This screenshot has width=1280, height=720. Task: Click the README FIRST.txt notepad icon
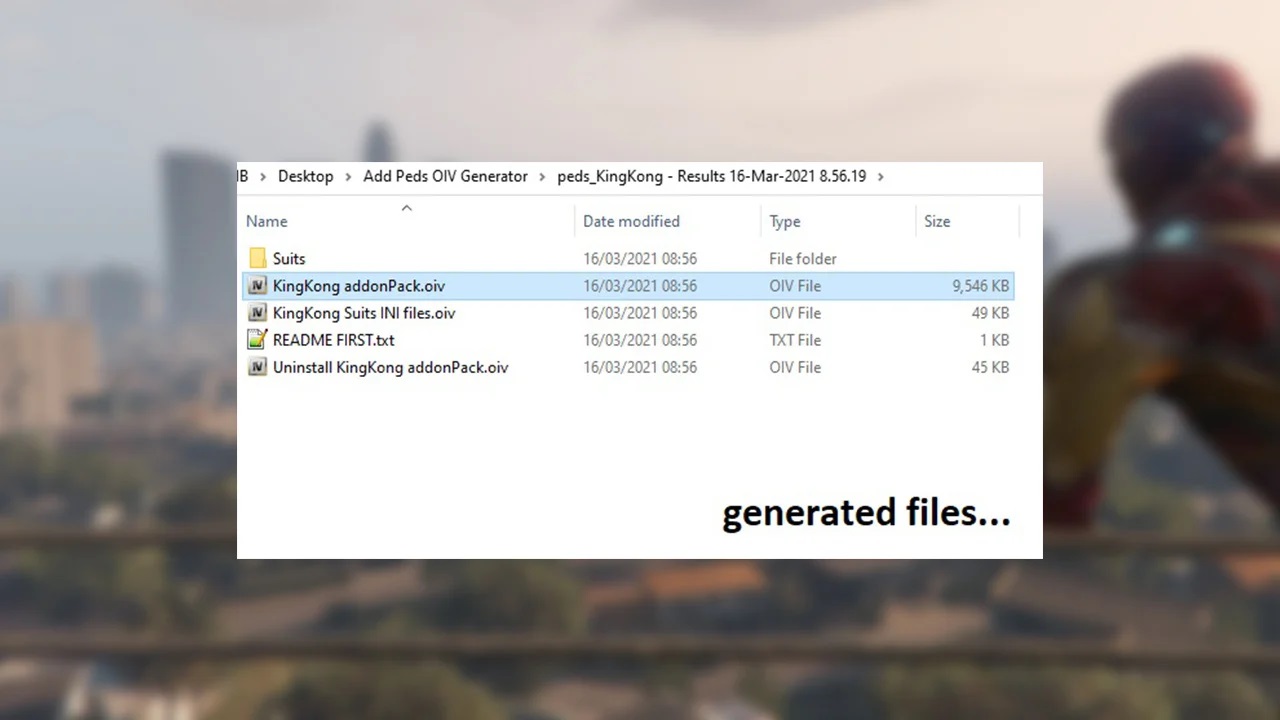(257, 340)
